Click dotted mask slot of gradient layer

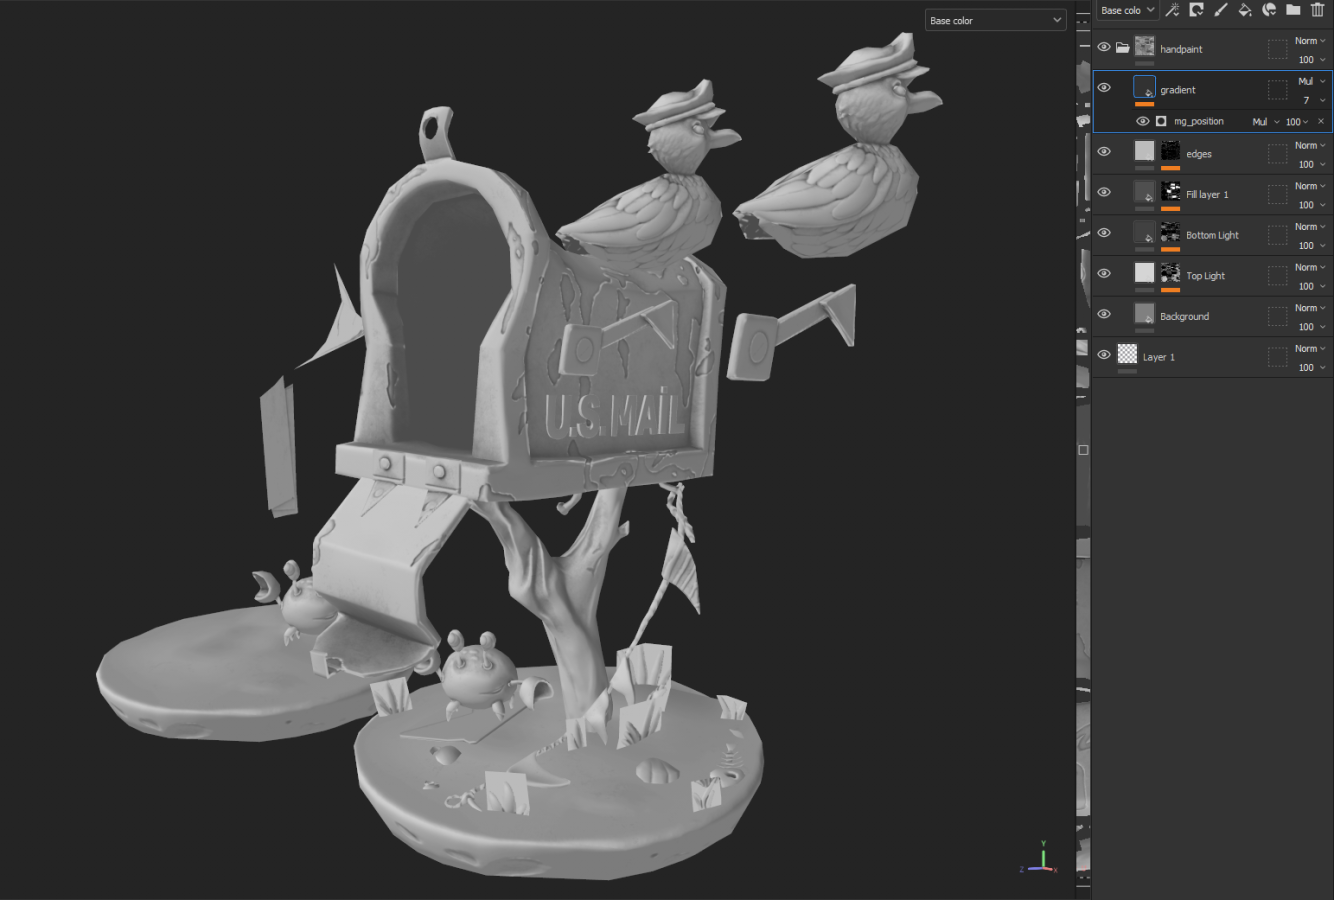tap(1277, 90)
